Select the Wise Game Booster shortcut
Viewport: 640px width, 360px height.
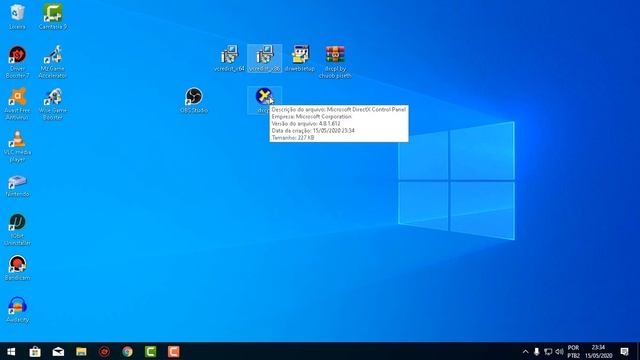pos(53,103)
